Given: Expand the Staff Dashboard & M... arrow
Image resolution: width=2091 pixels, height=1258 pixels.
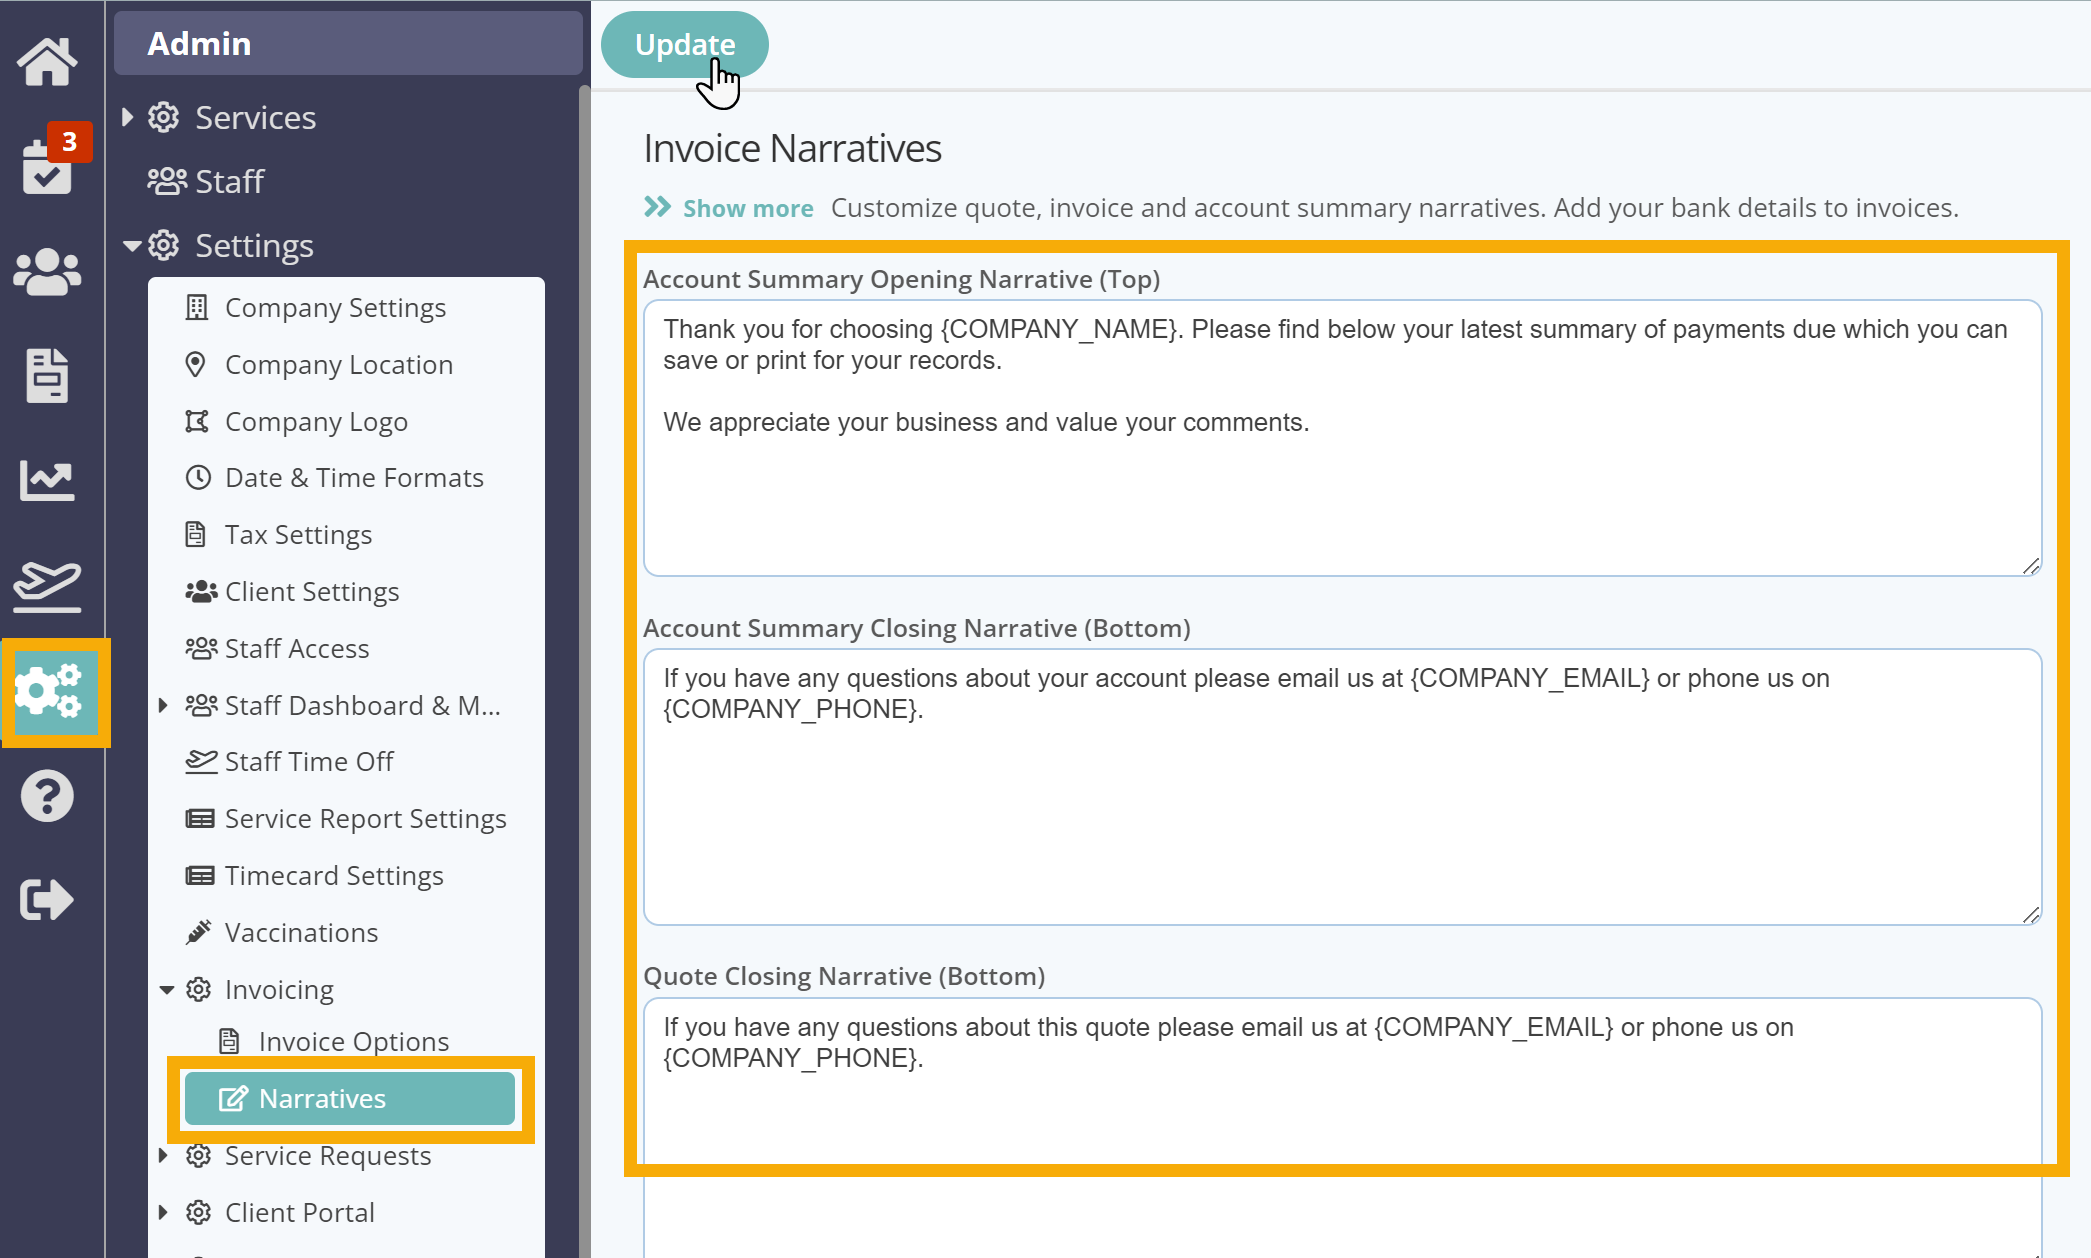Looking at the screenshot, I should [163, 706].
